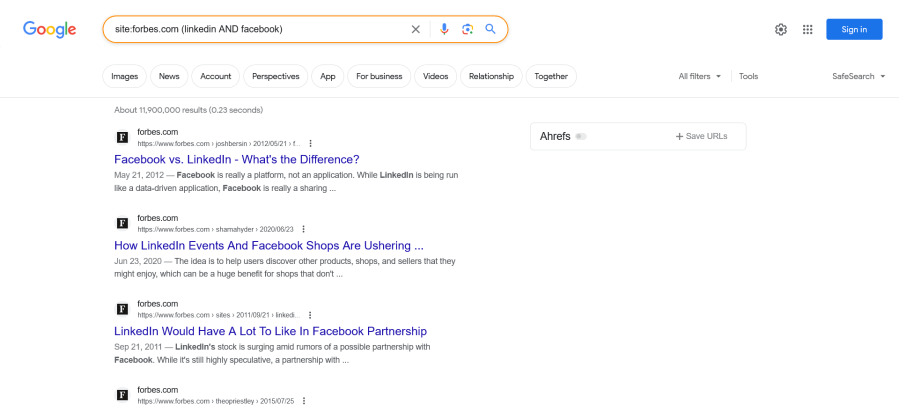Click the Ahrefs panel title text

[555, 136]
